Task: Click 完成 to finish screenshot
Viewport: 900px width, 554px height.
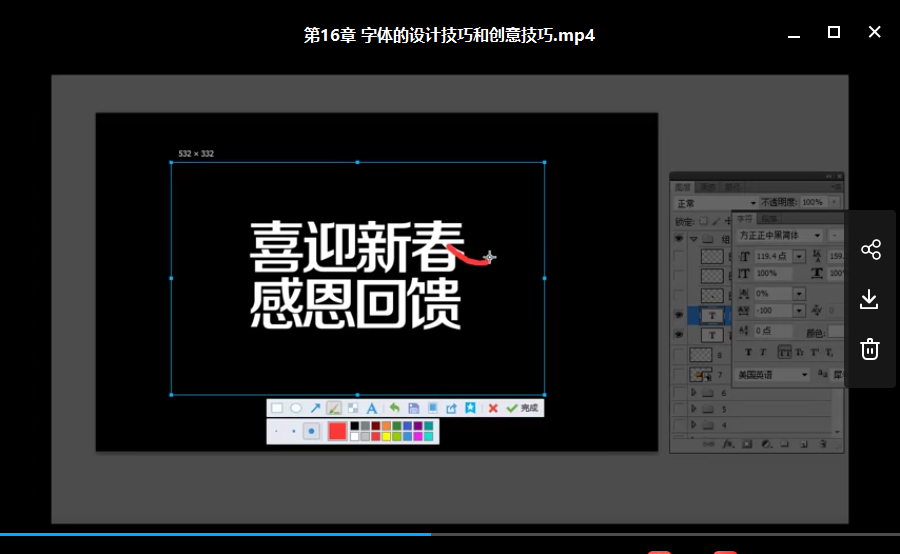Action: pyautogui.click(x=522, y=408)
